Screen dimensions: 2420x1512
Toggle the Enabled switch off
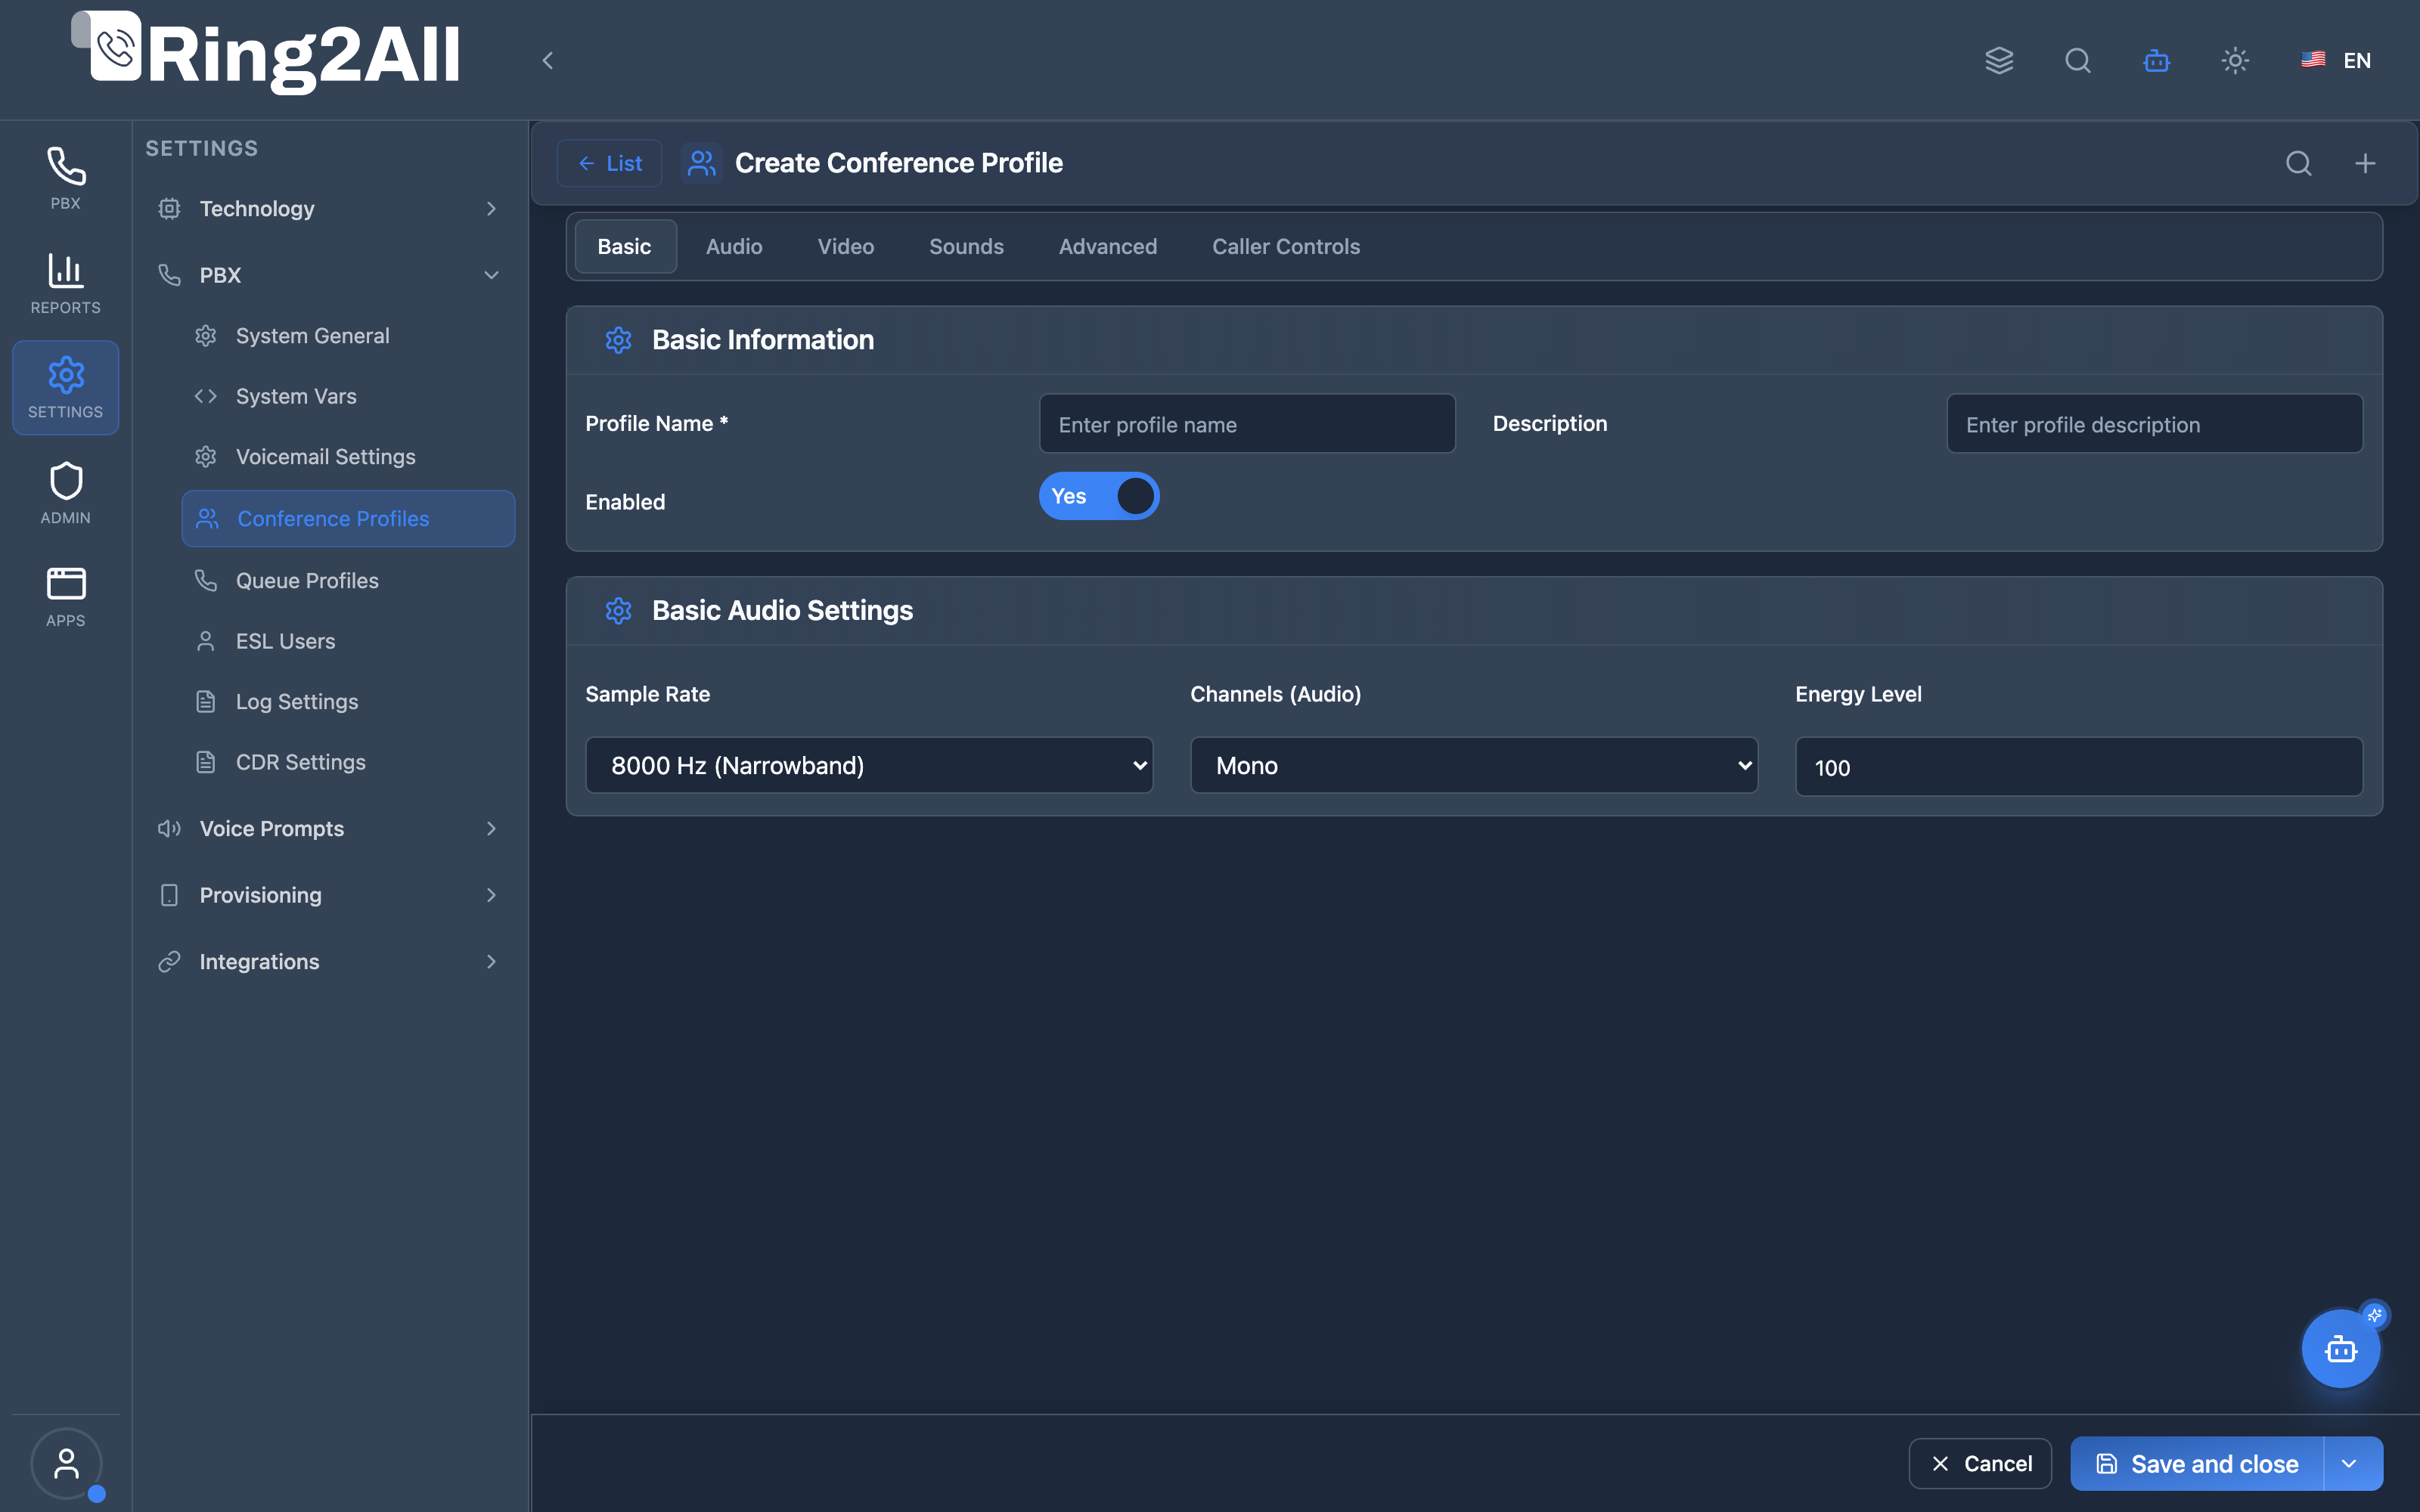(x=1099, y=496)
